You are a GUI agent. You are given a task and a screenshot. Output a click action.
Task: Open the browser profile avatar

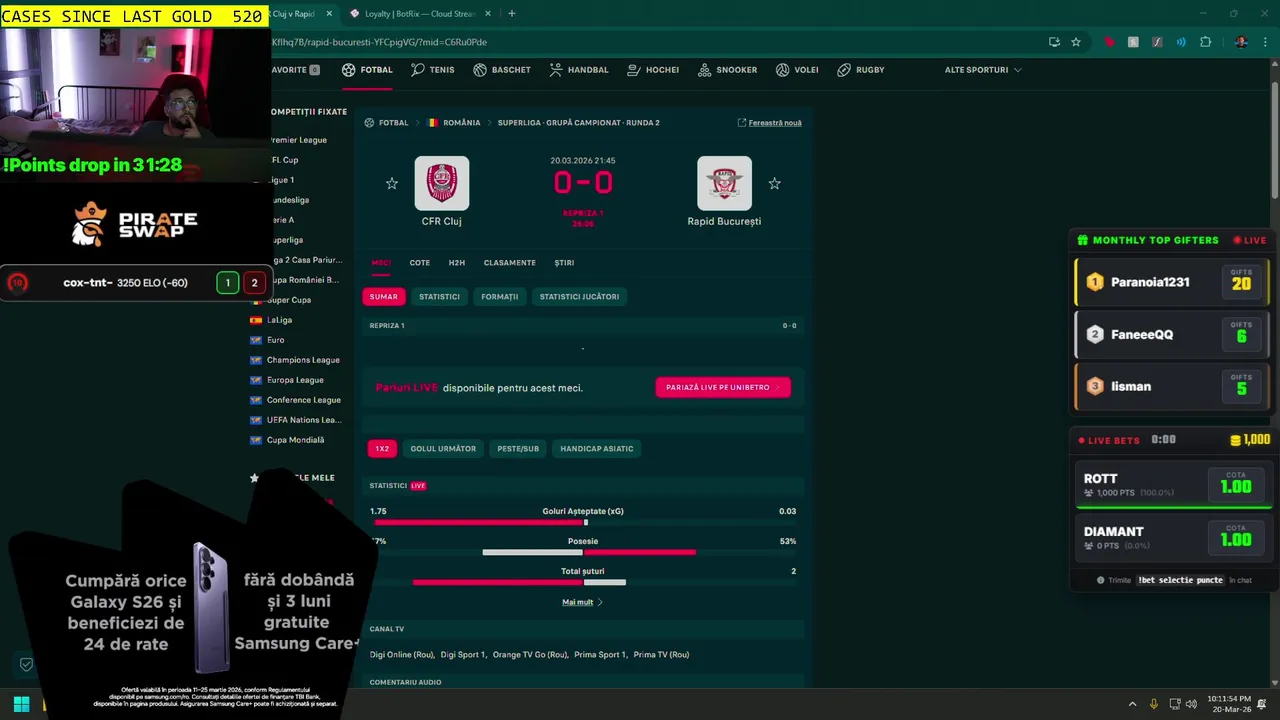pos(1241,42)
